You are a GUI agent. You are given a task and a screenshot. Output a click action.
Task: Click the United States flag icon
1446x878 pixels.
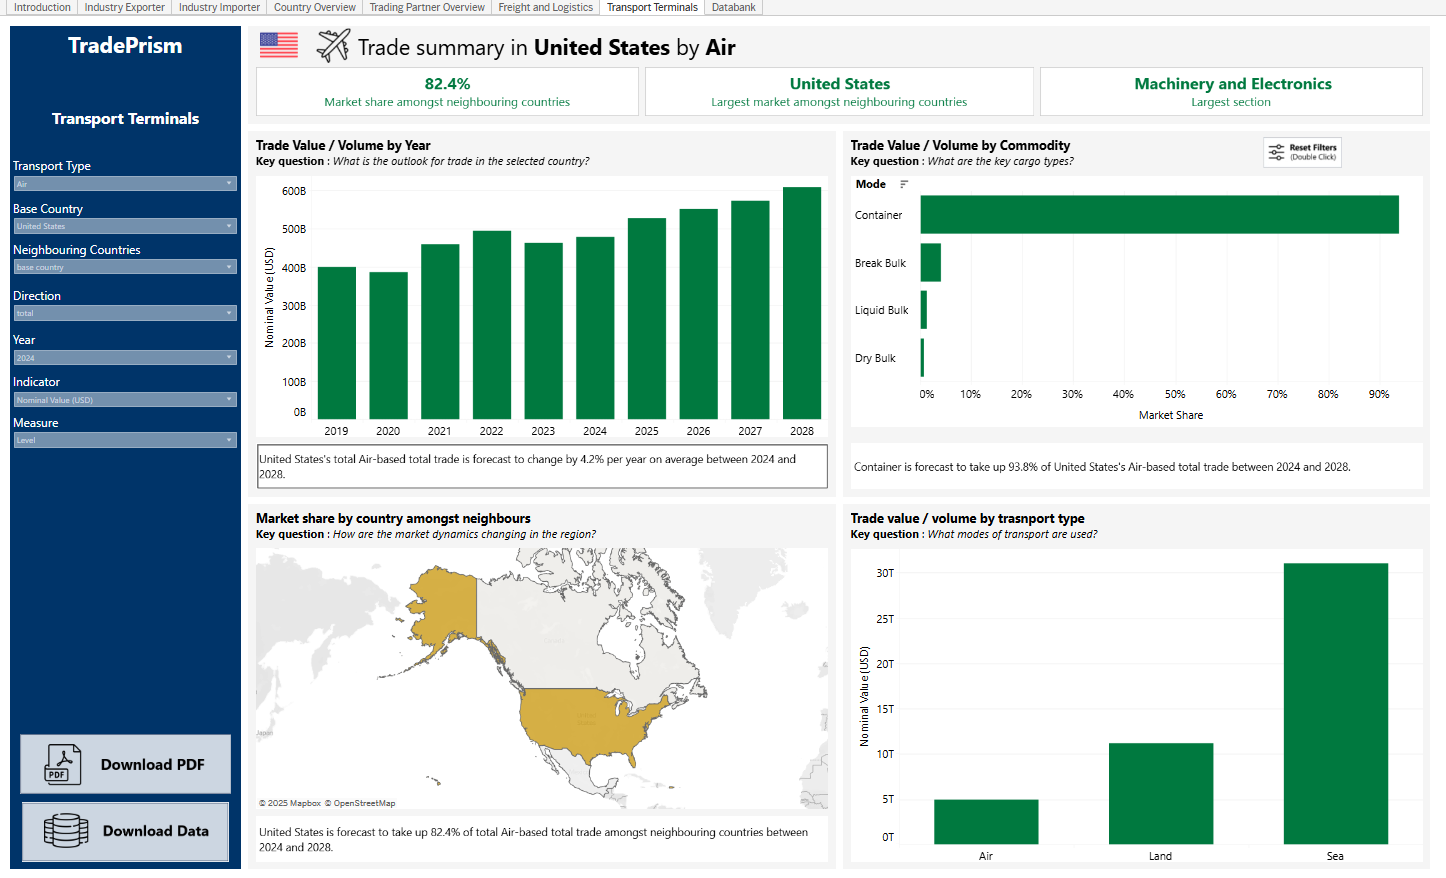[x=279, y=45]
